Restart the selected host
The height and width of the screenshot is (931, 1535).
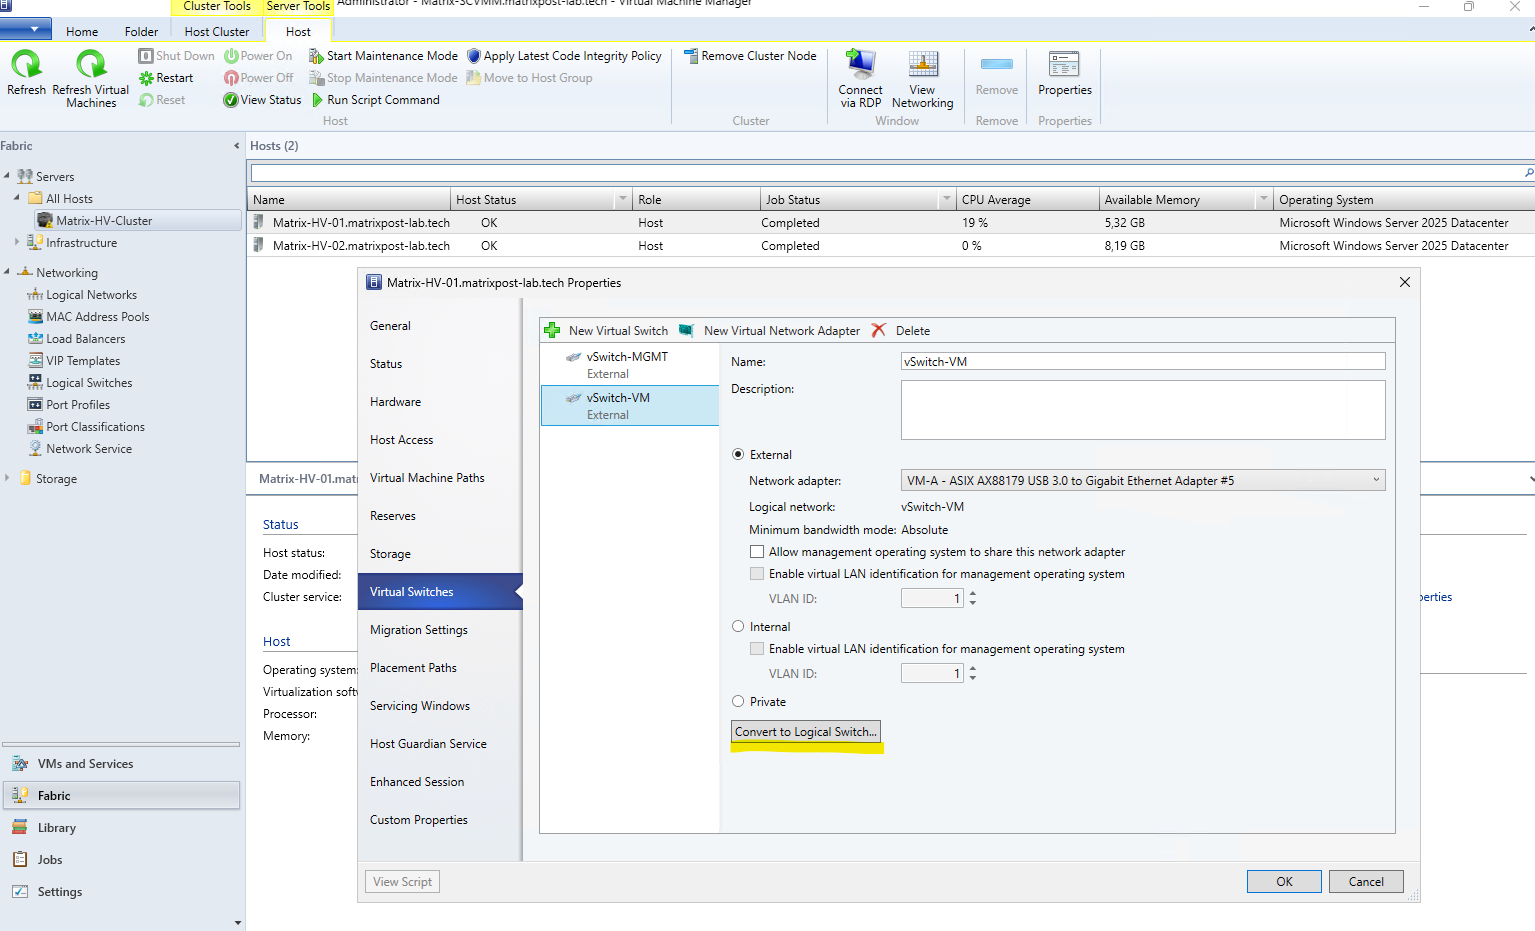point(166,78)
